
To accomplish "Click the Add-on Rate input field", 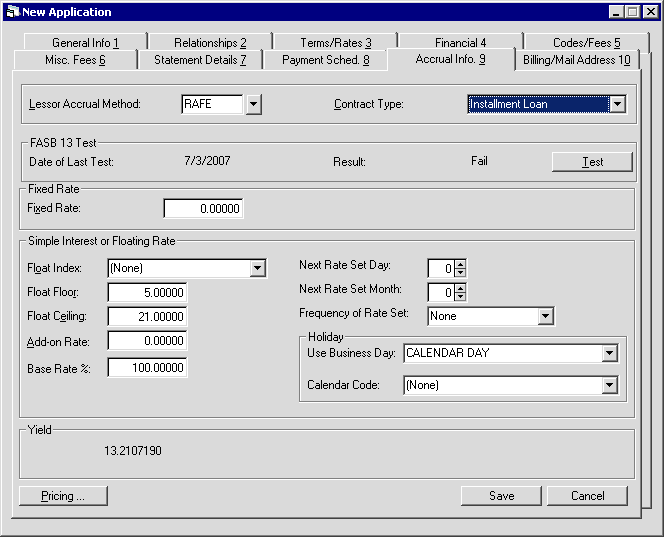I will [x=147, y=340].
